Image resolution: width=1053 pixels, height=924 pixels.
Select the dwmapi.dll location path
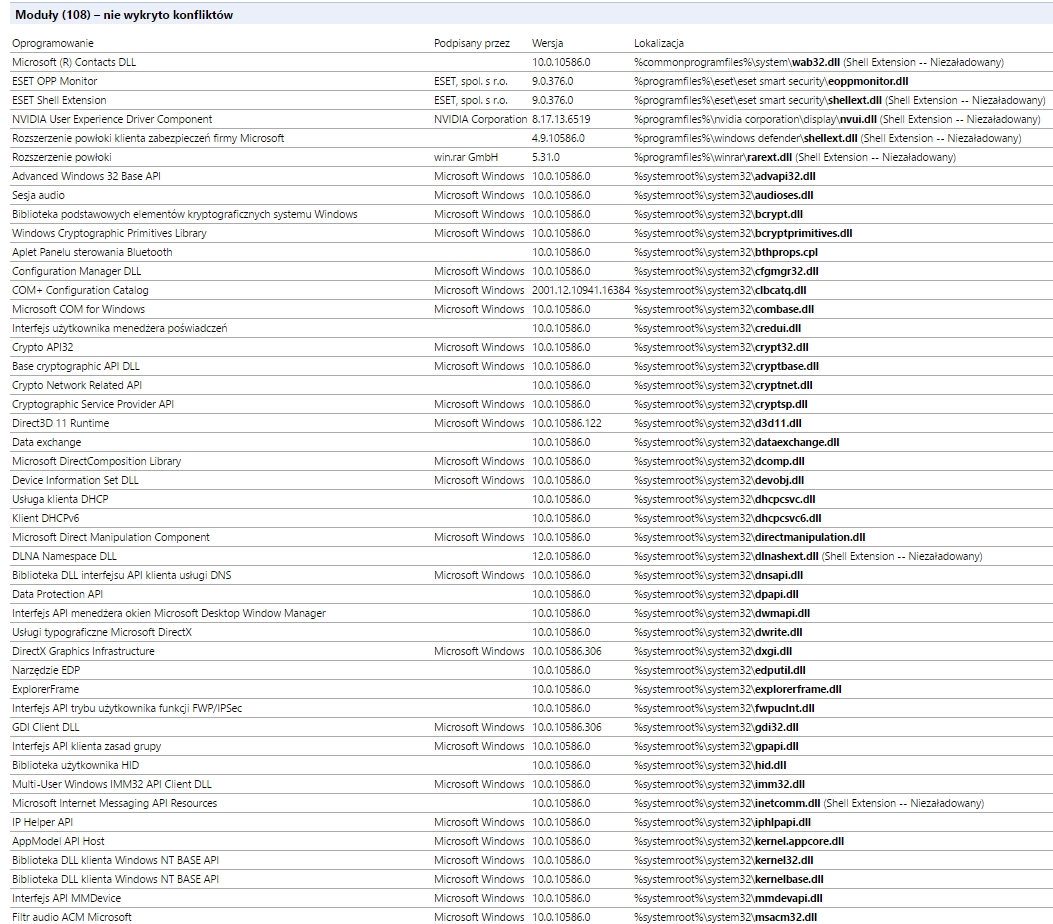[x=722, y=613]
